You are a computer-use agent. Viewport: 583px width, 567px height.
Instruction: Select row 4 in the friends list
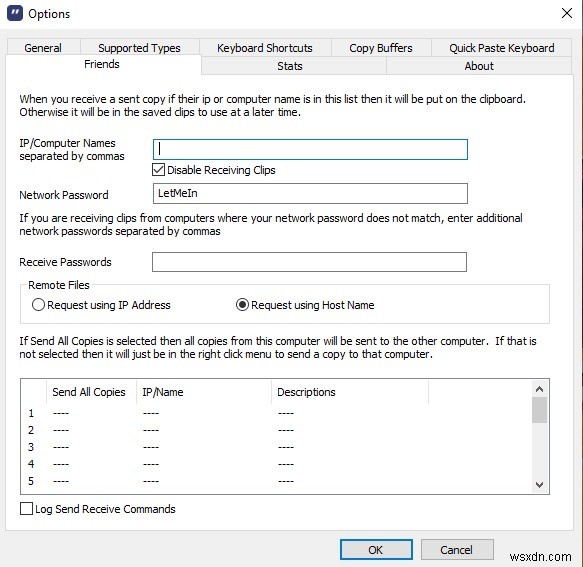(x=276, y=464)
